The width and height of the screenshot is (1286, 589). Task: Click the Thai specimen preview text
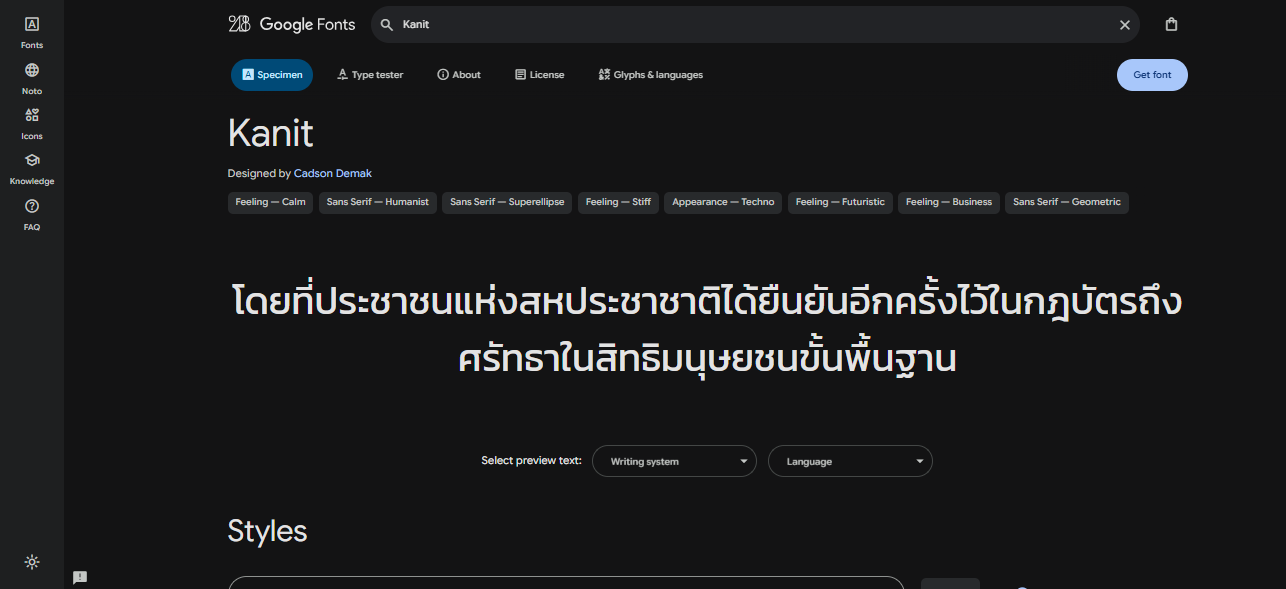707,330
